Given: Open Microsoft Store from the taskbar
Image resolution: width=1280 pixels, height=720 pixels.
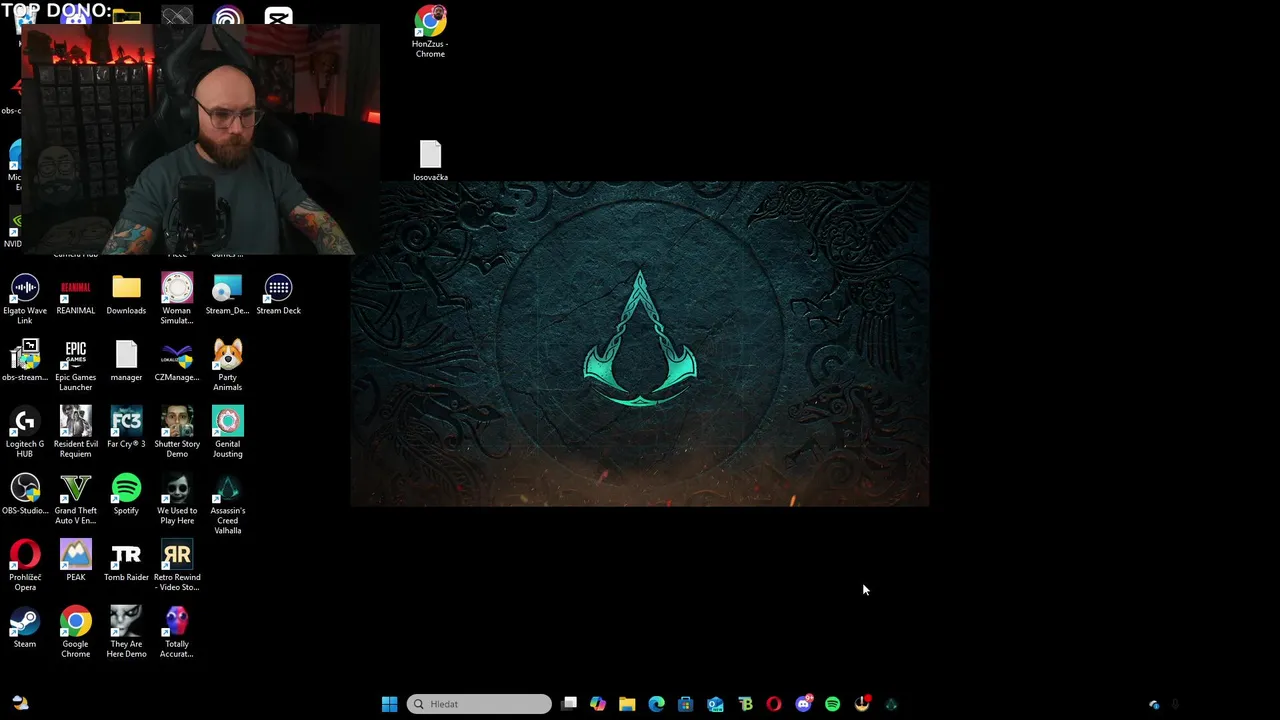Looking at the screenshot, I should [x=685, y=704].
